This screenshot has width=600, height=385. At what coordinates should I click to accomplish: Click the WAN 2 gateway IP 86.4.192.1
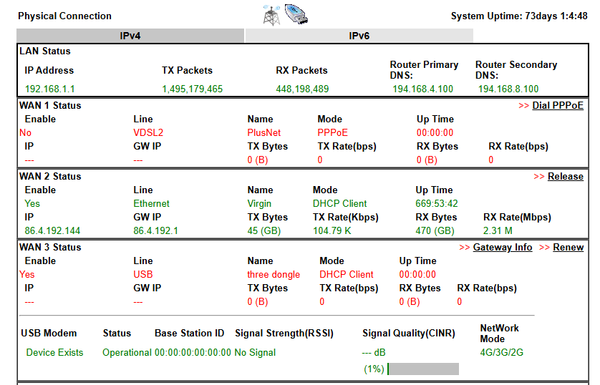pos(155,231)
